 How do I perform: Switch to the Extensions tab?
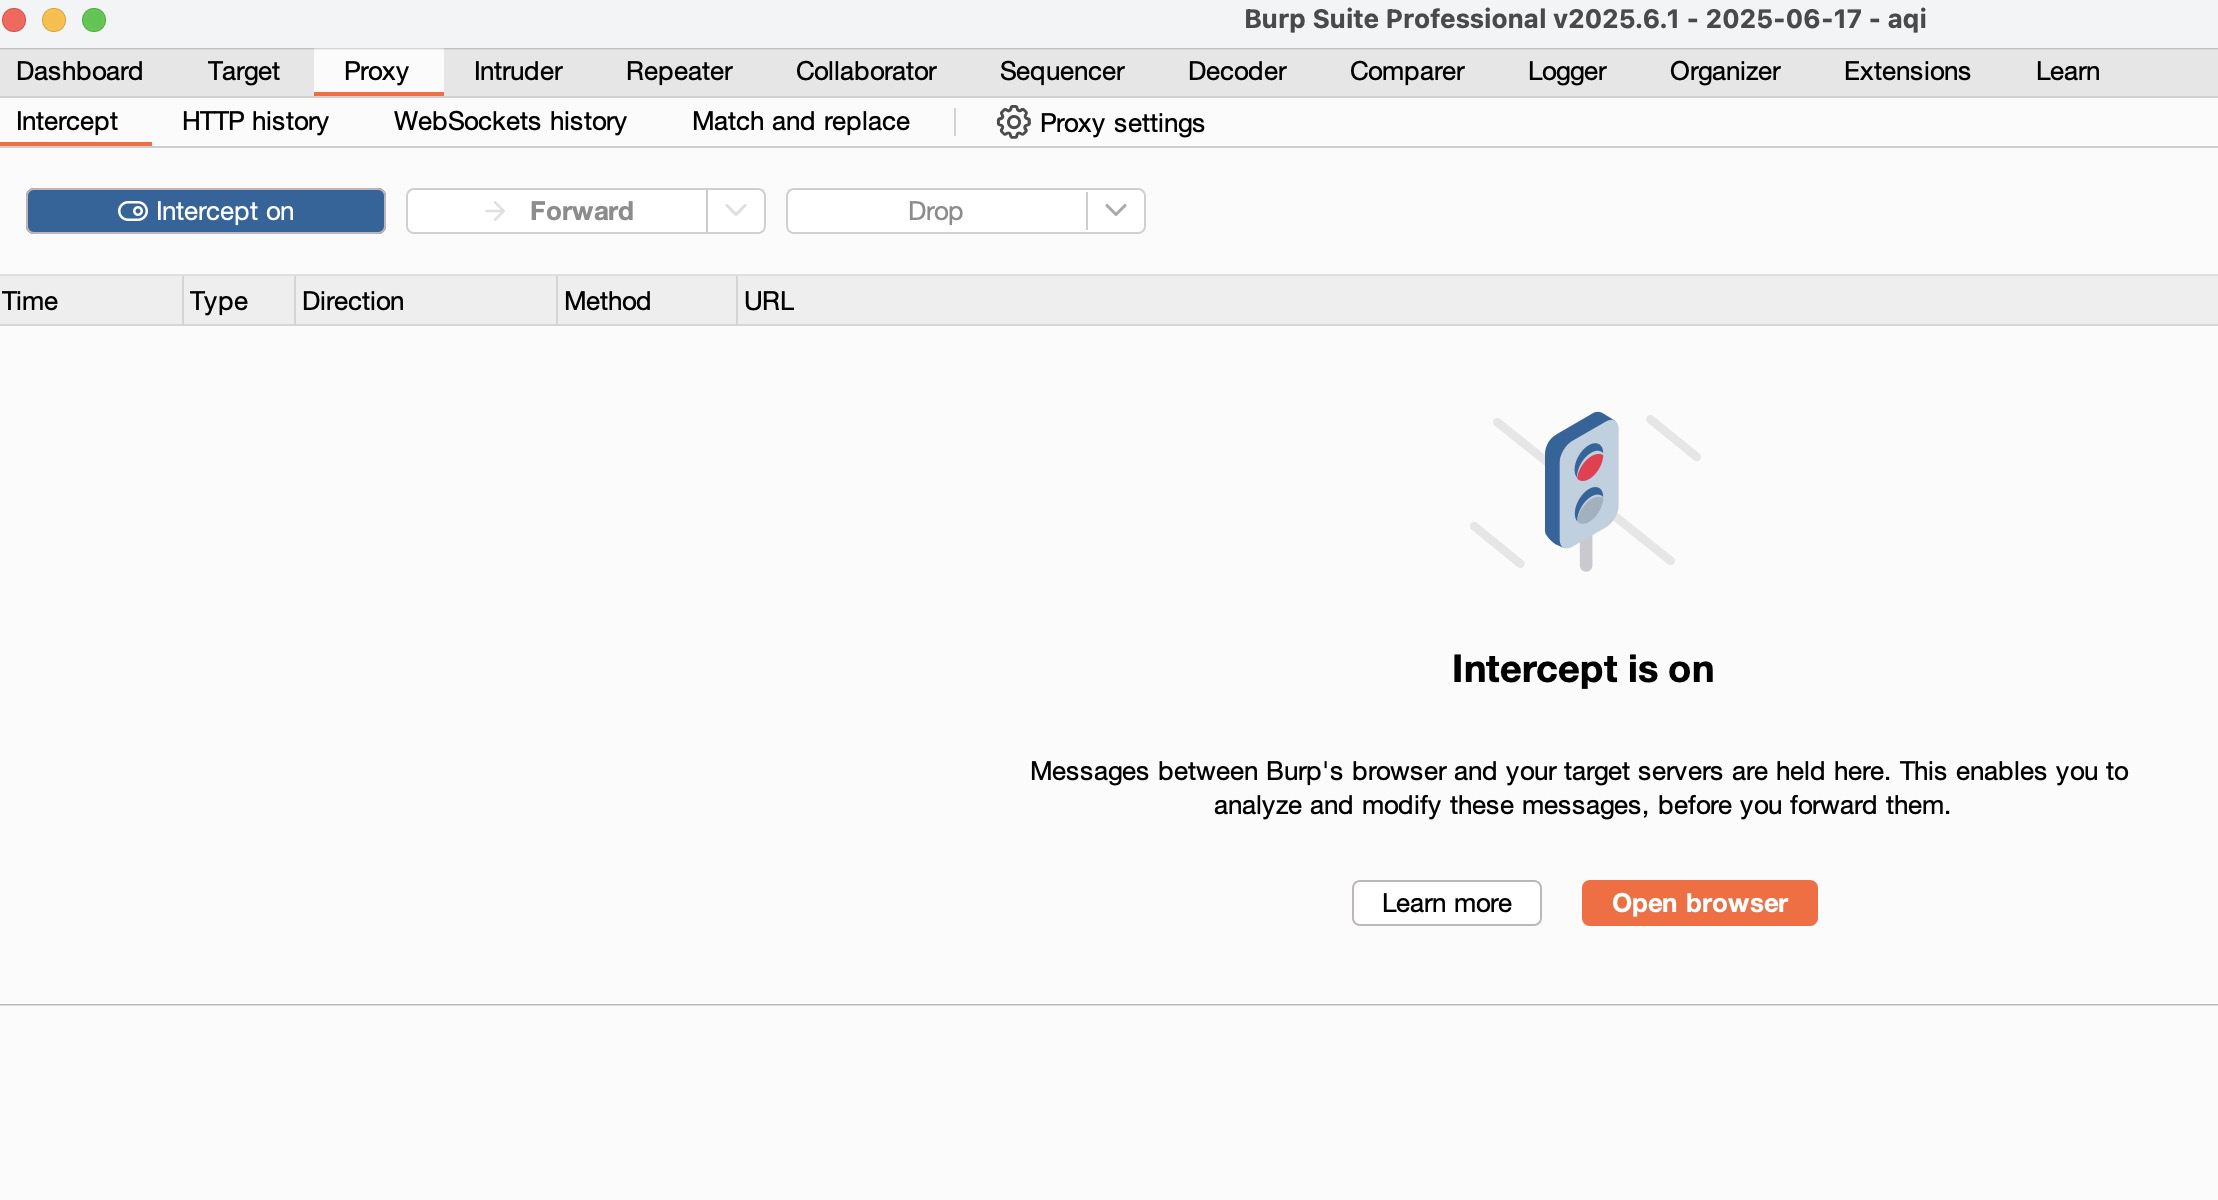pyautogui.click(x=1906, y=72)
